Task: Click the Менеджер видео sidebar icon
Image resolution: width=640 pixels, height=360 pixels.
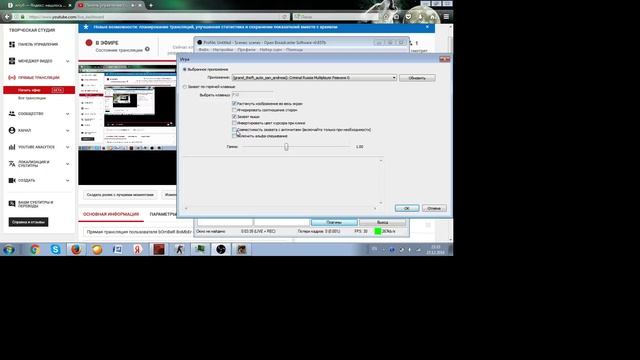Action: pyautogui.click(x=12, y=61)
